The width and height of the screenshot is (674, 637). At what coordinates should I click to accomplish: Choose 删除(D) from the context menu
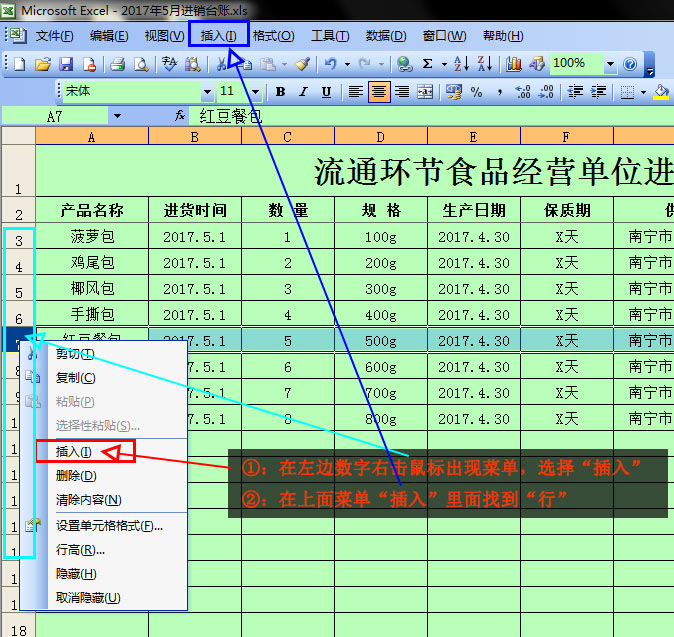pyautogui.click(x=76, y=476)
